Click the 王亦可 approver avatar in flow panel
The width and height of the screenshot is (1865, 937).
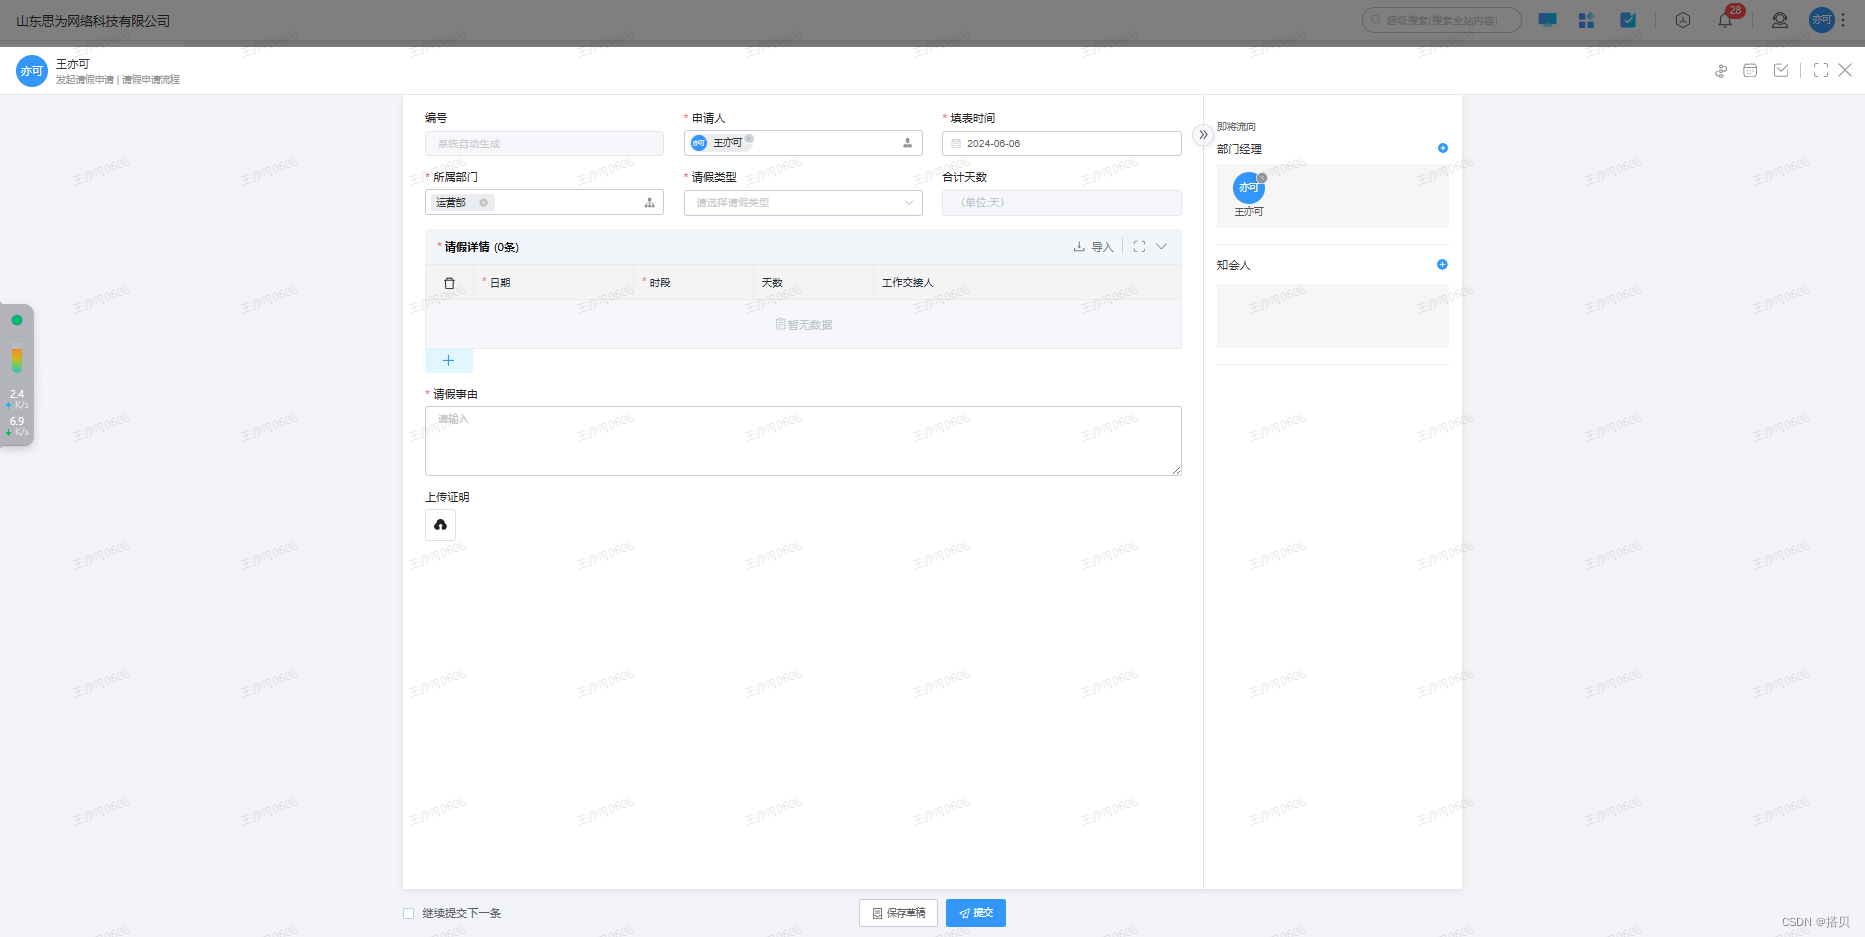tap(1249, 188)
